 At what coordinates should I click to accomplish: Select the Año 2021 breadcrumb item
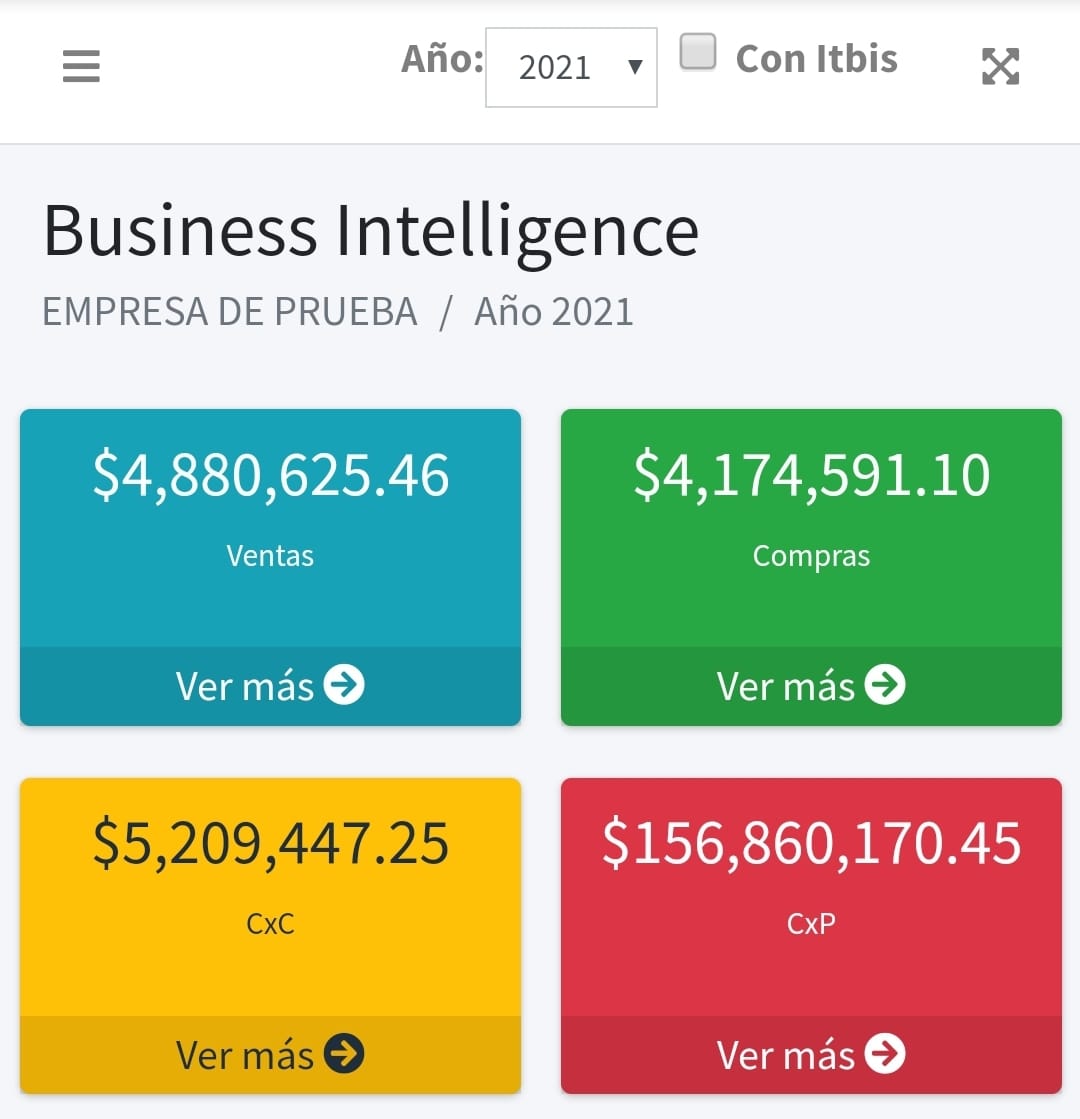click(x=554, y=311)
